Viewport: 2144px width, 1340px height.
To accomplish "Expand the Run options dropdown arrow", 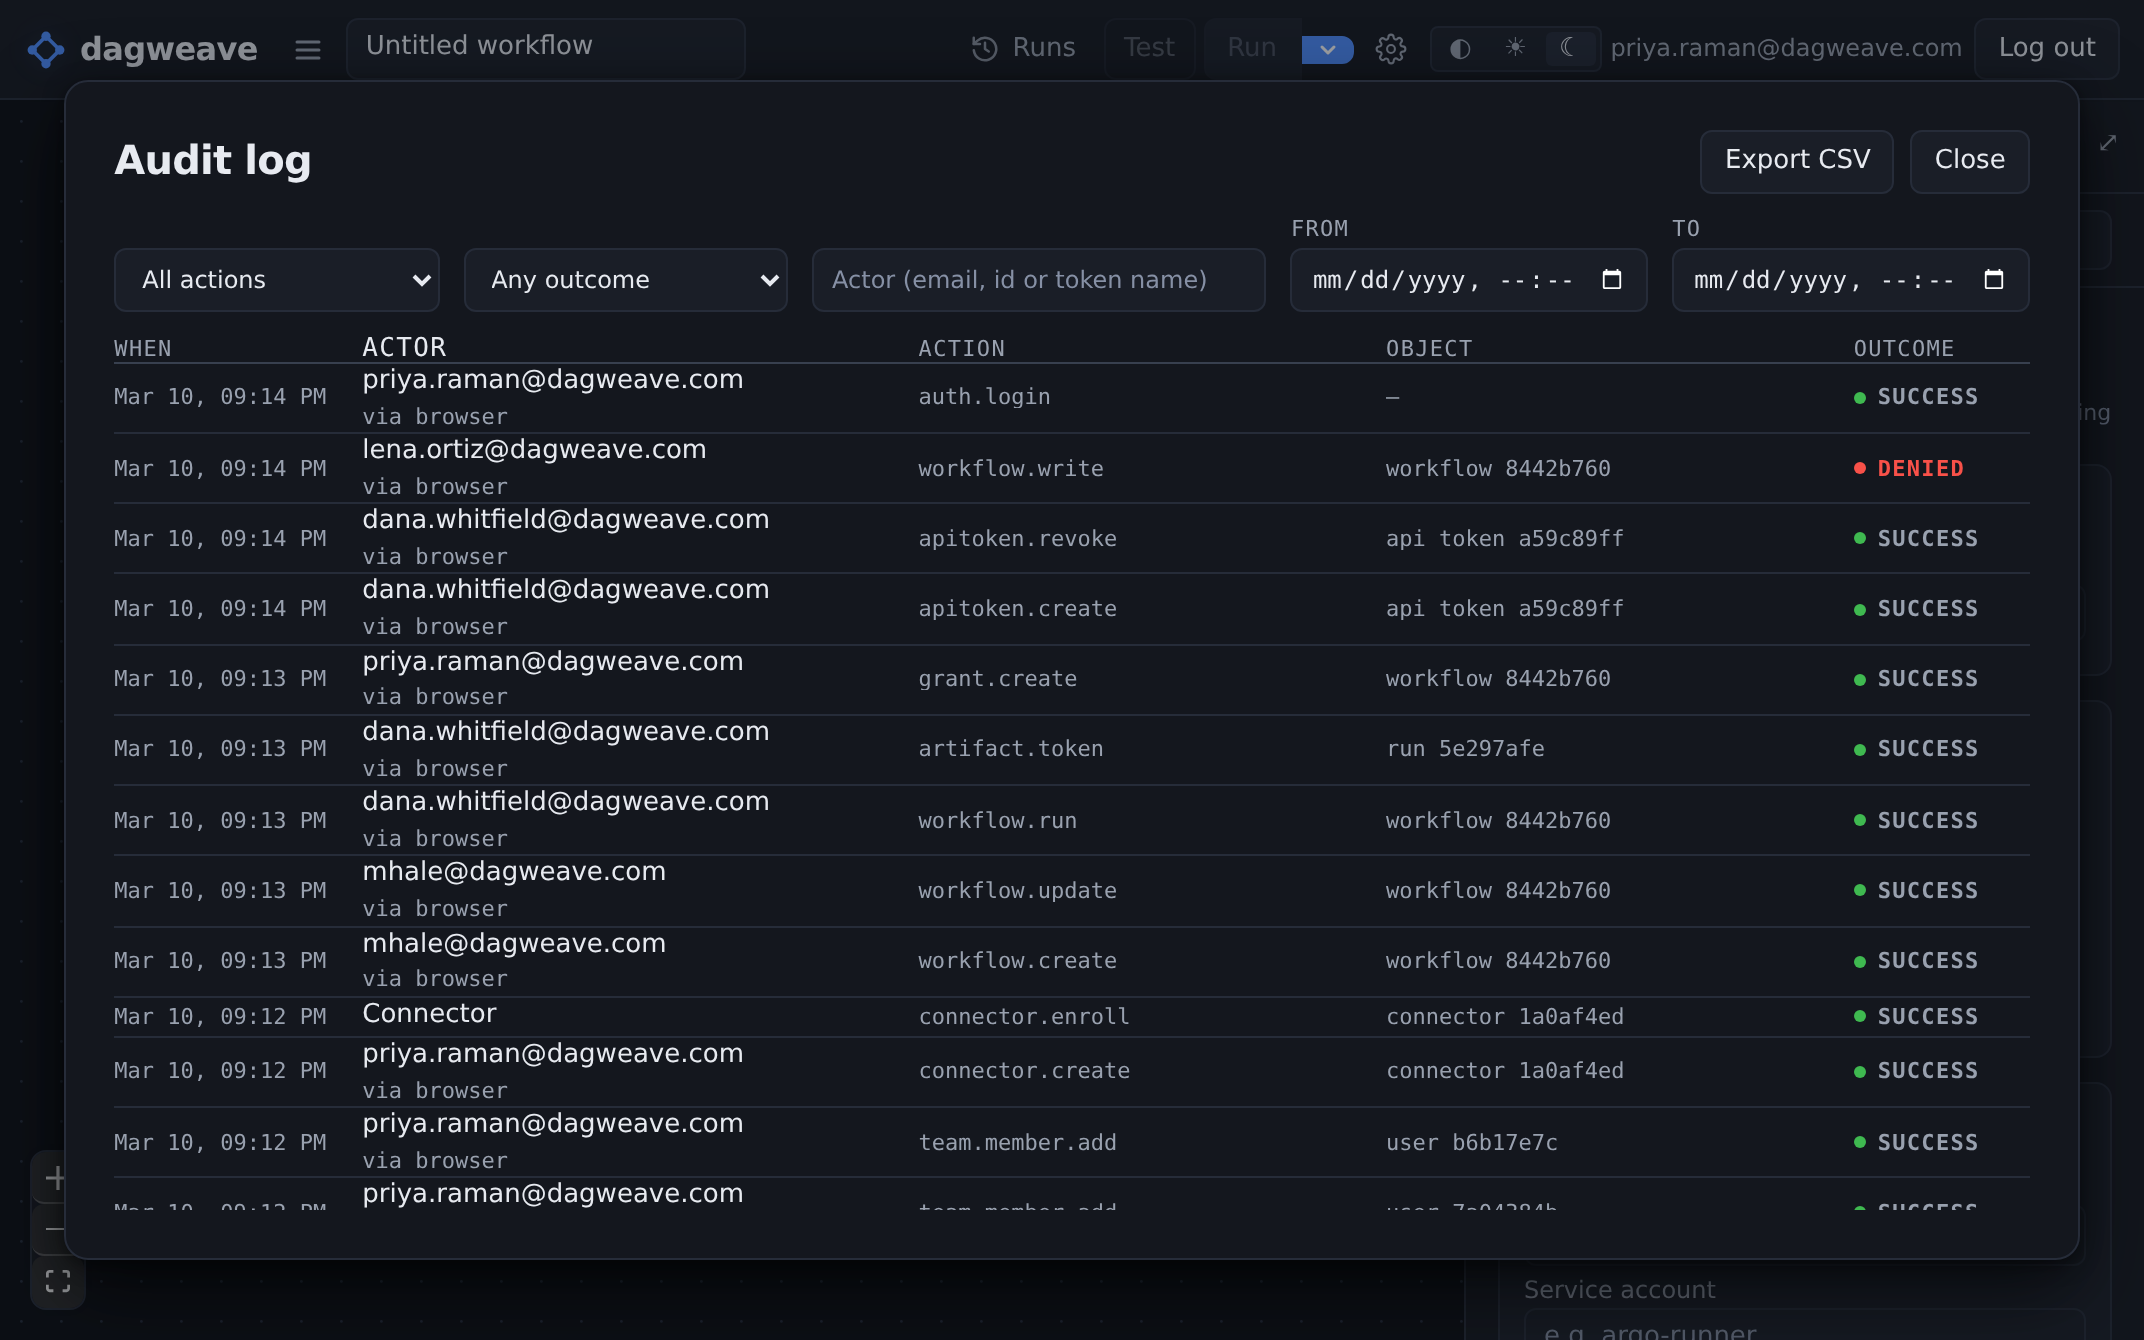I will [1327, 49].
